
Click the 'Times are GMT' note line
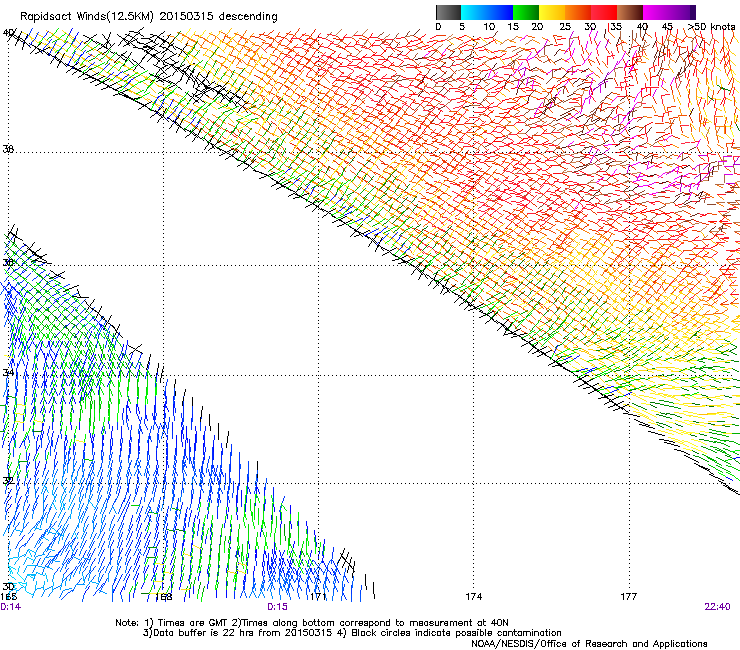(x=312, y=623)
